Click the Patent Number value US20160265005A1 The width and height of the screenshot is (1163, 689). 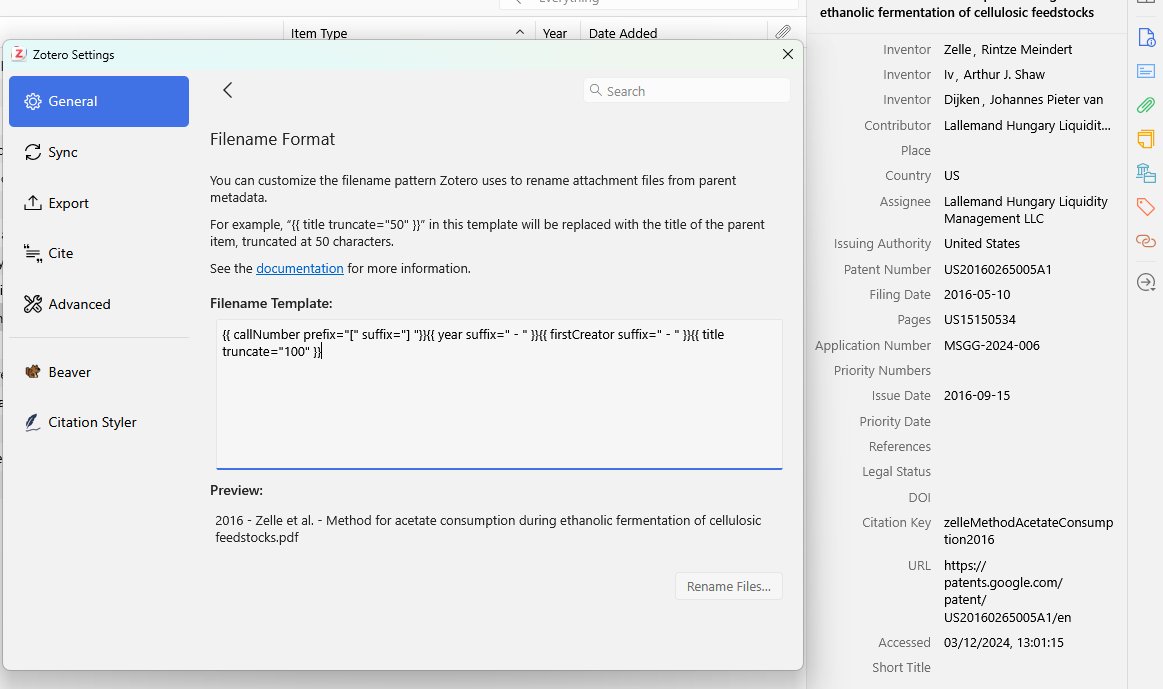[x=998, y=270]
